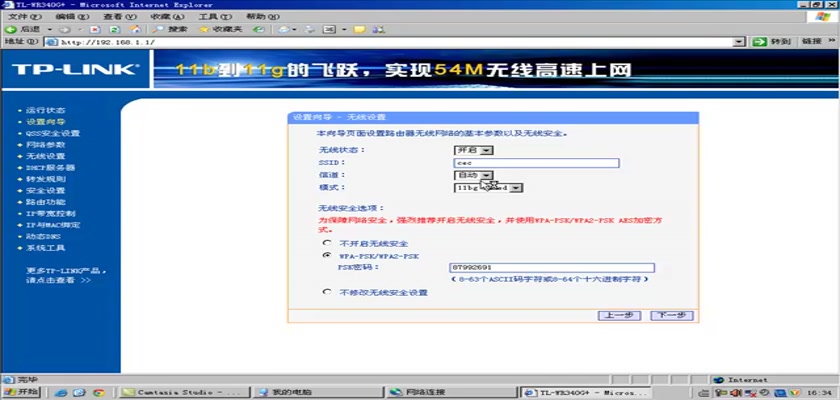
Task: Open 动态DNS in router sidebar
Action: [43, 237]
